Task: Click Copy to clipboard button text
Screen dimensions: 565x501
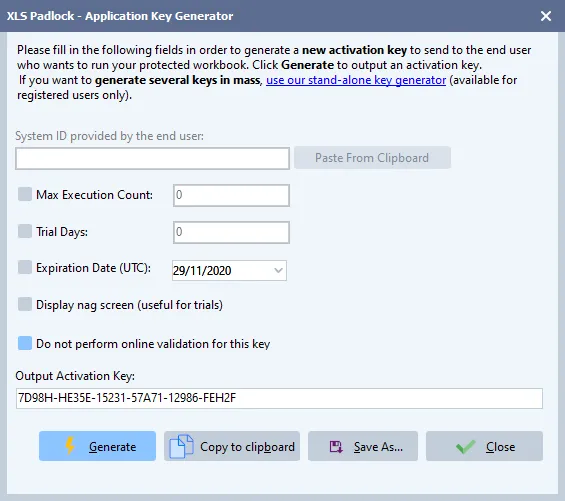Action: (x=247, y=447)
